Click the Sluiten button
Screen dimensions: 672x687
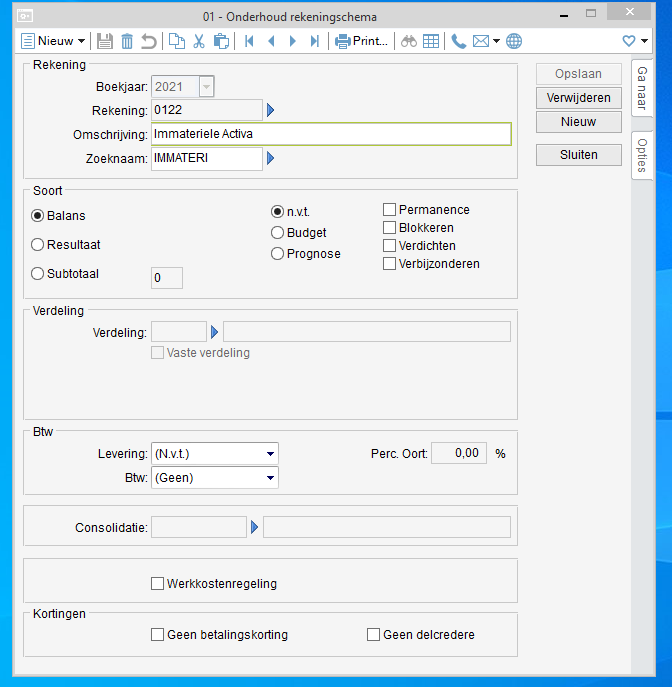click(x=579, y=155)
